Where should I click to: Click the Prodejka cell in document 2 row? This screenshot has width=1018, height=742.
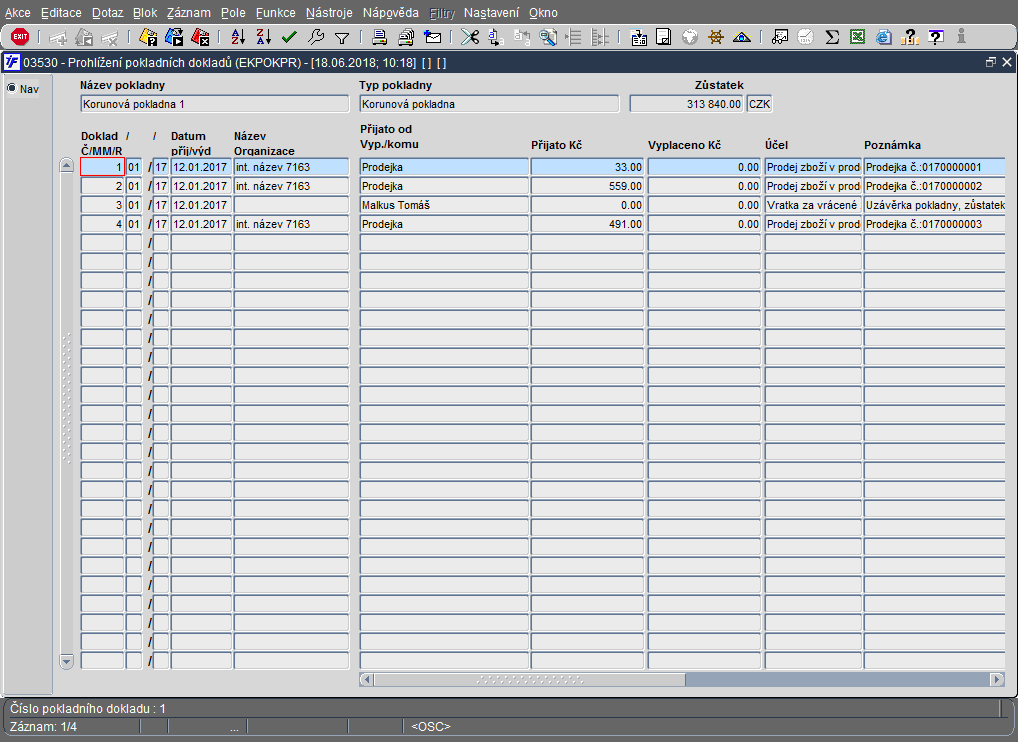(444, 186)
